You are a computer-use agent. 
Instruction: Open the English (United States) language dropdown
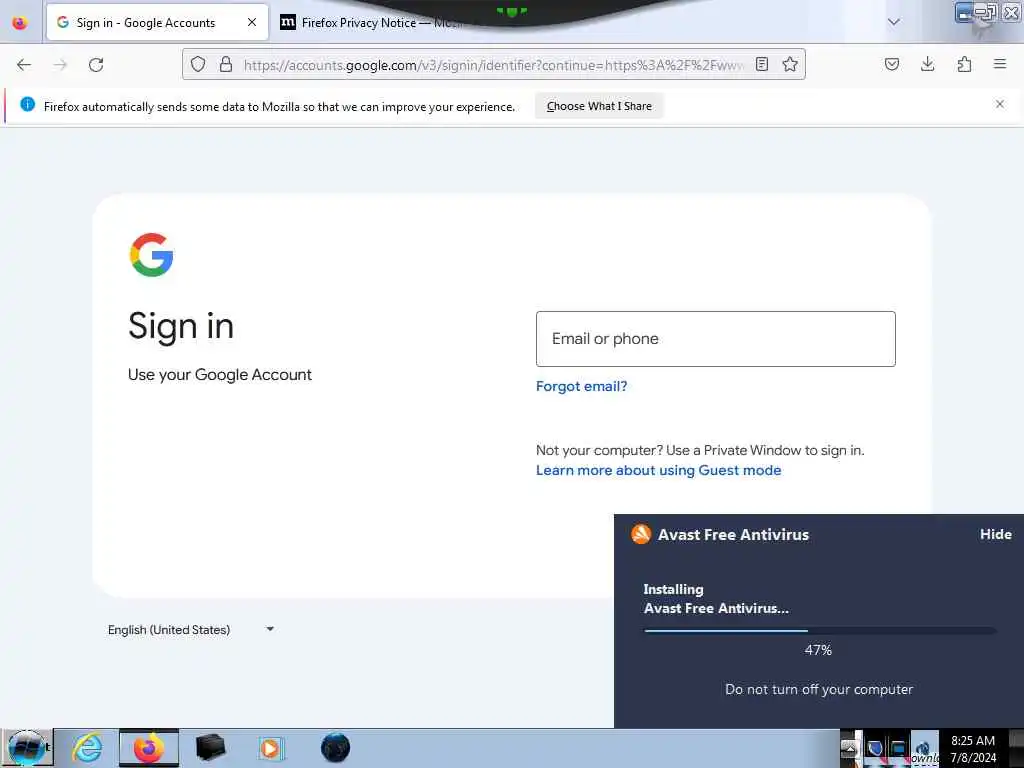190,630
